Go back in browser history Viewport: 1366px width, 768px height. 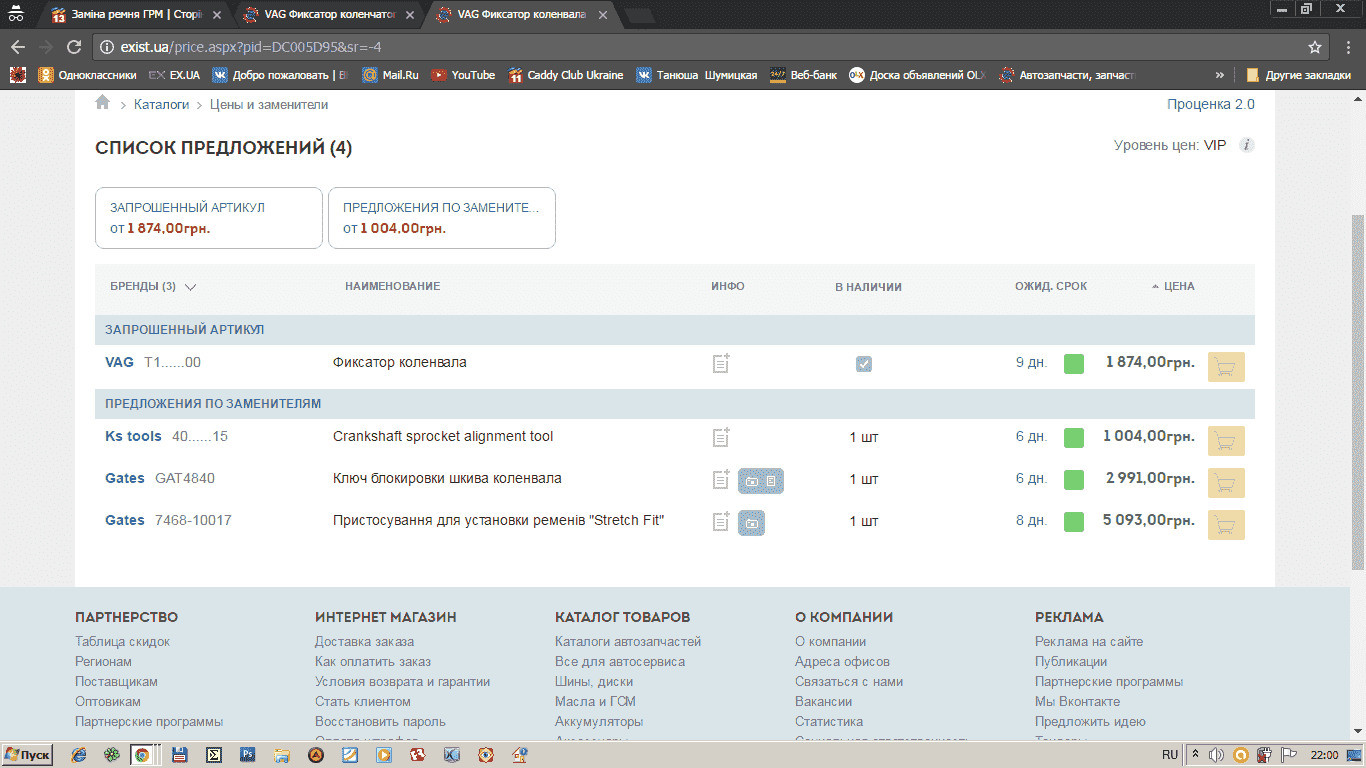pyautogui.click(x=18, y=47)
